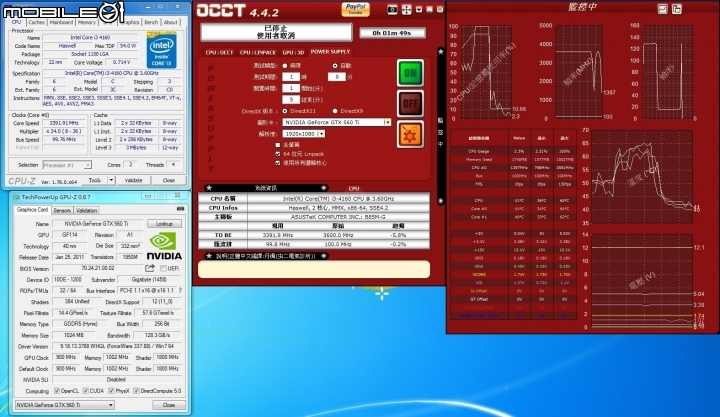Open the Caches tab in CPU-Z

(36, 22)
